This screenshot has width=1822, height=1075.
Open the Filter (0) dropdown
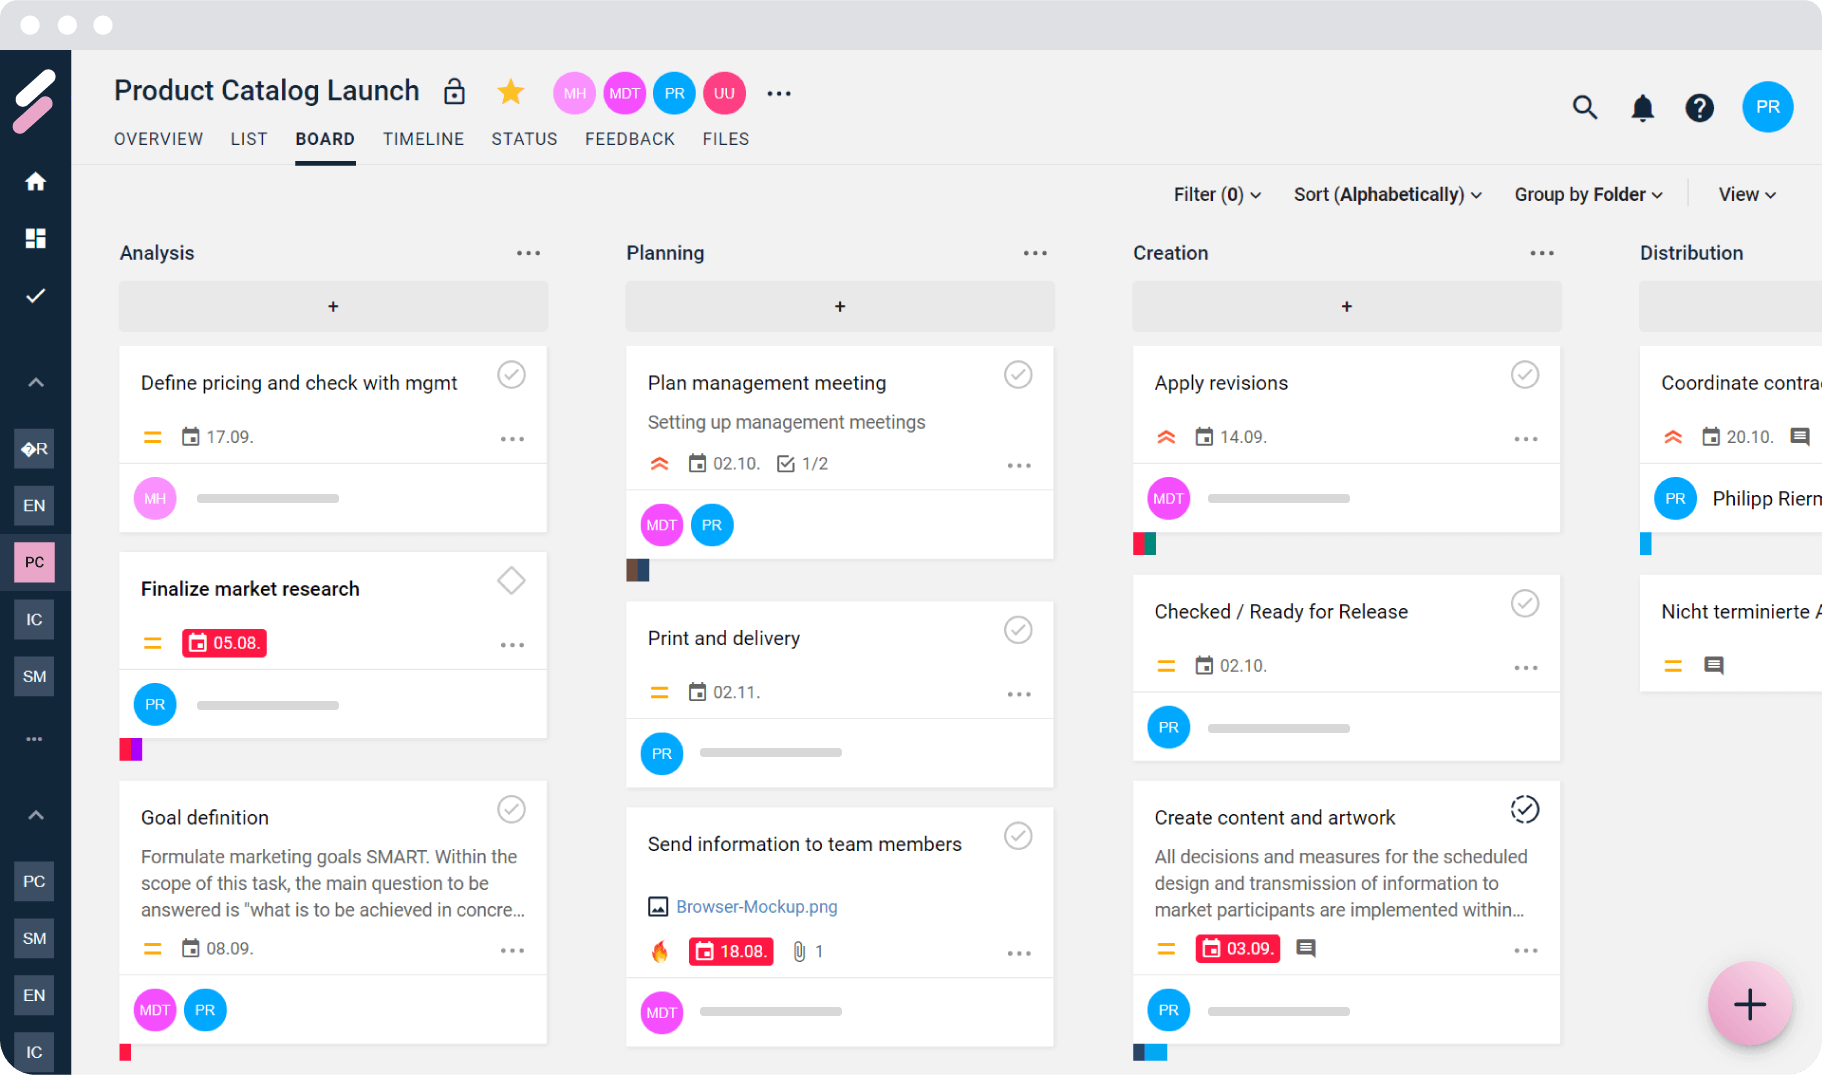click(1216, 194)
